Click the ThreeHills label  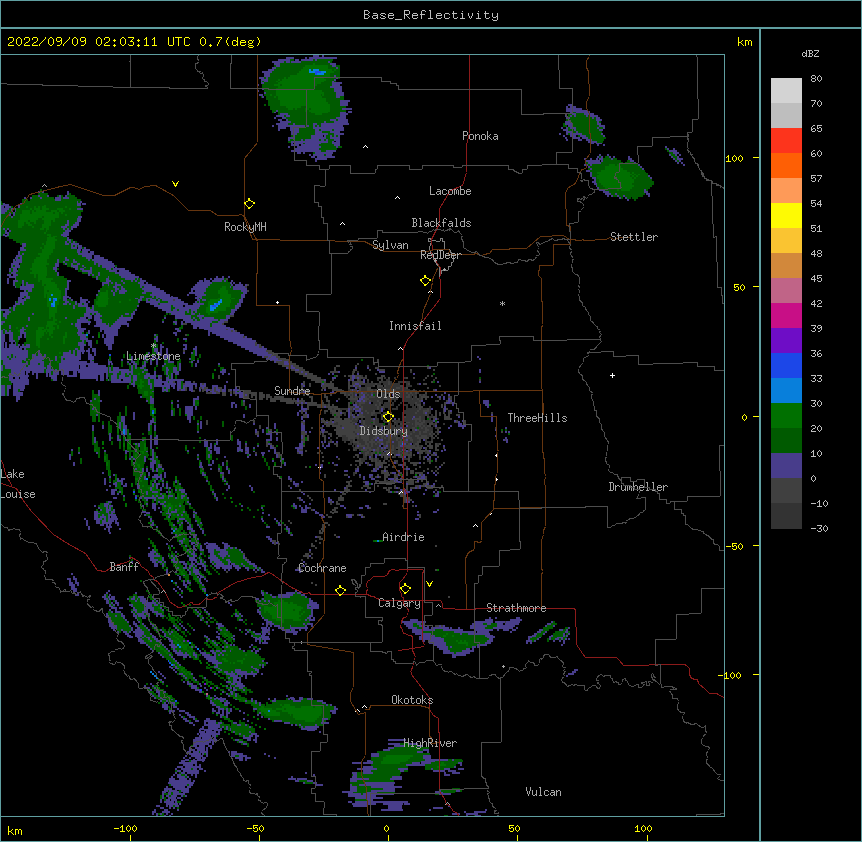pos(537,418)
